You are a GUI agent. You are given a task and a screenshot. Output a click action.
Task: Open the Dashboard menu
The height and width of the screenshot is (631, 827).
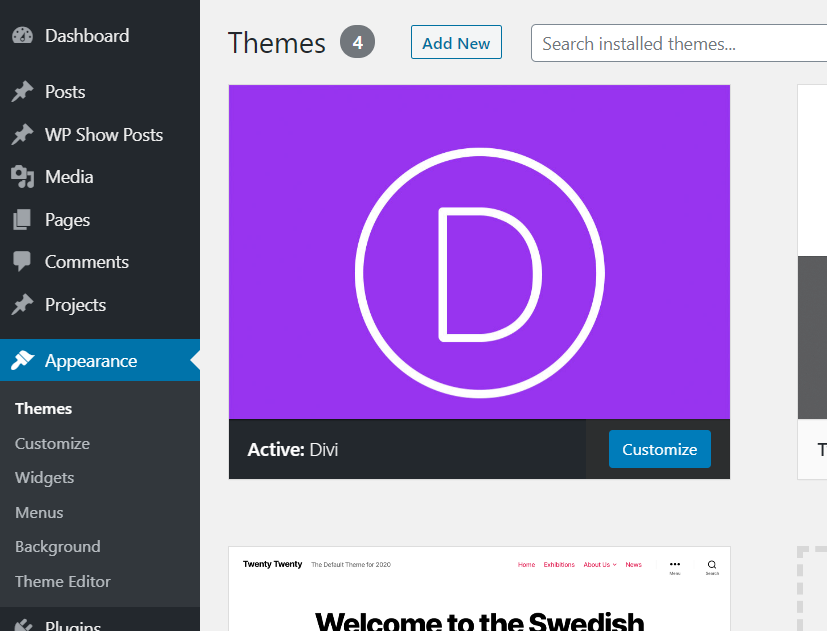(x=100, y=36)
